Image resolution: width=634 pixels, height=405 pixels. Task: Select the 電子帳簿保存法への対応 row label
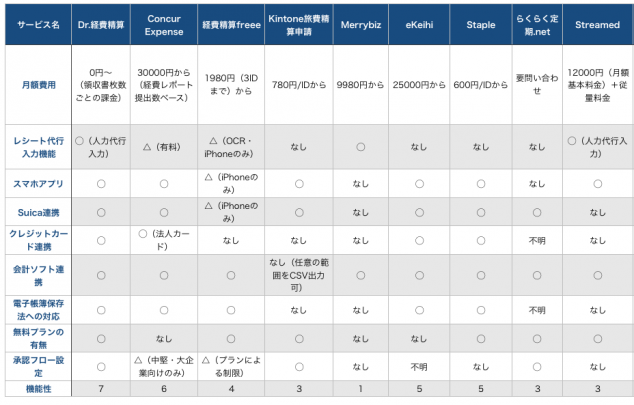38,310
